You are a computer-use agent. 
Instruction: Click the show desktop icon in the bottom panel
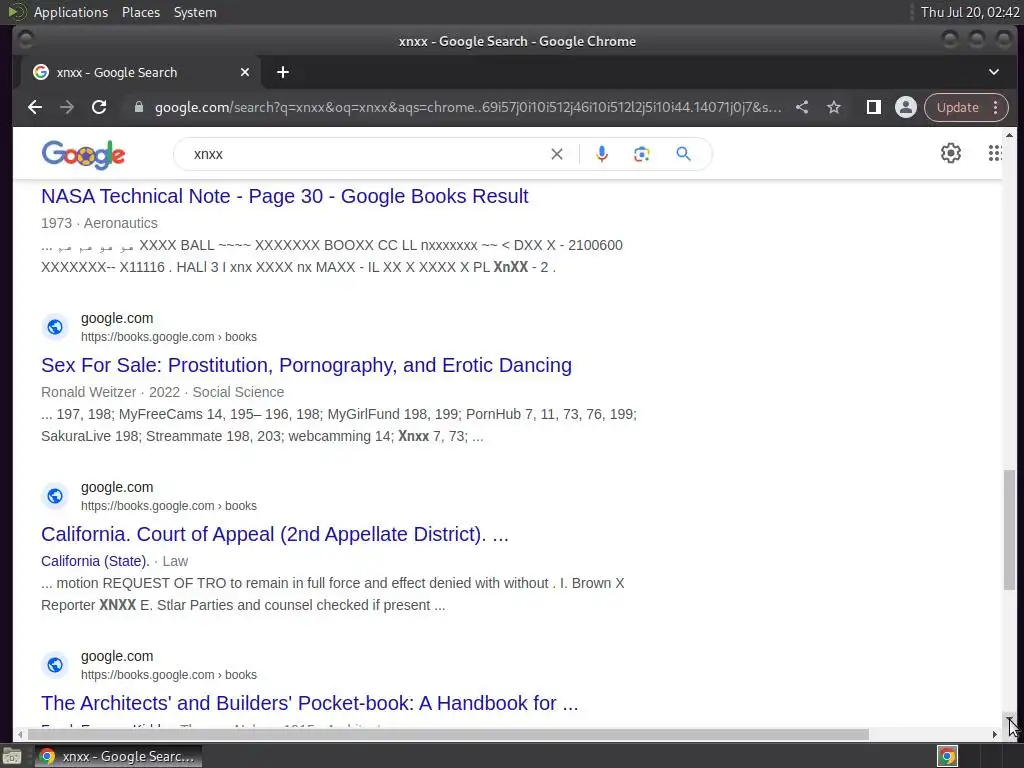coord(12,756)
